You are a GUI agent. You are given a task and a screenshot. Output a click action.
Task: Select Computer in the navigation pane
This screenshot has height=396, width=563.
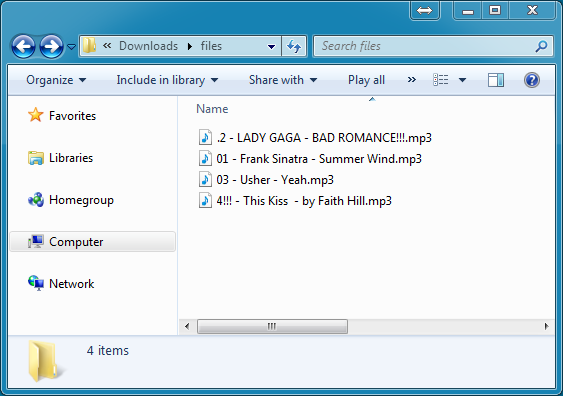(93, 242)
